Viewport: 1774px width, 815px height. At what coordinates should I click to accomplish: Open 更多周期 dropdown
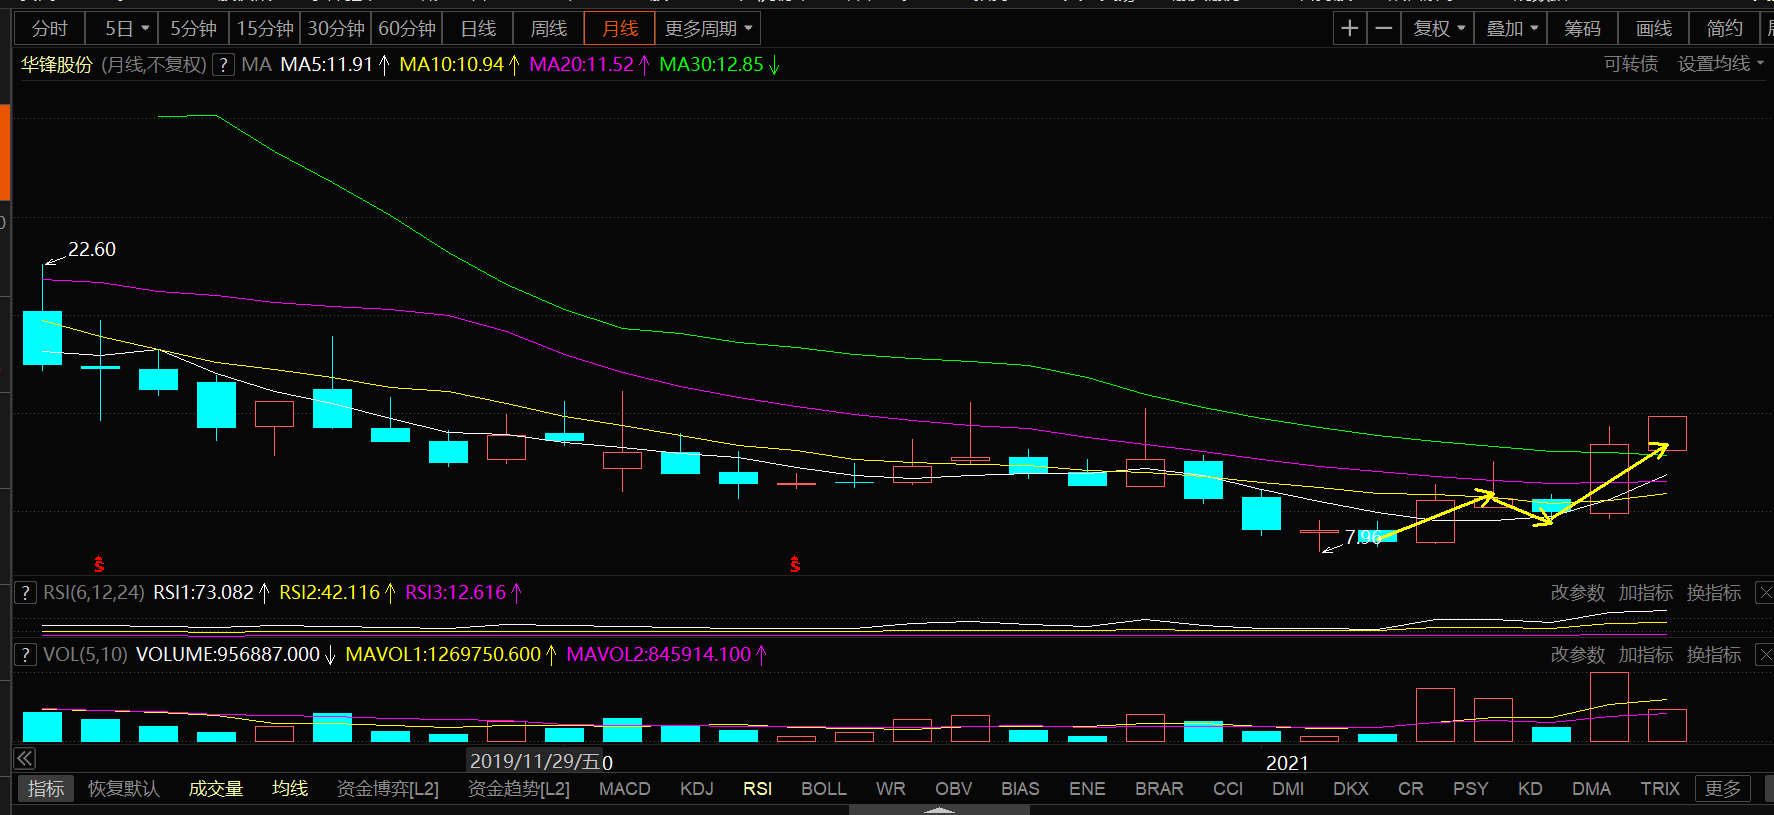[x=708, y=29]
